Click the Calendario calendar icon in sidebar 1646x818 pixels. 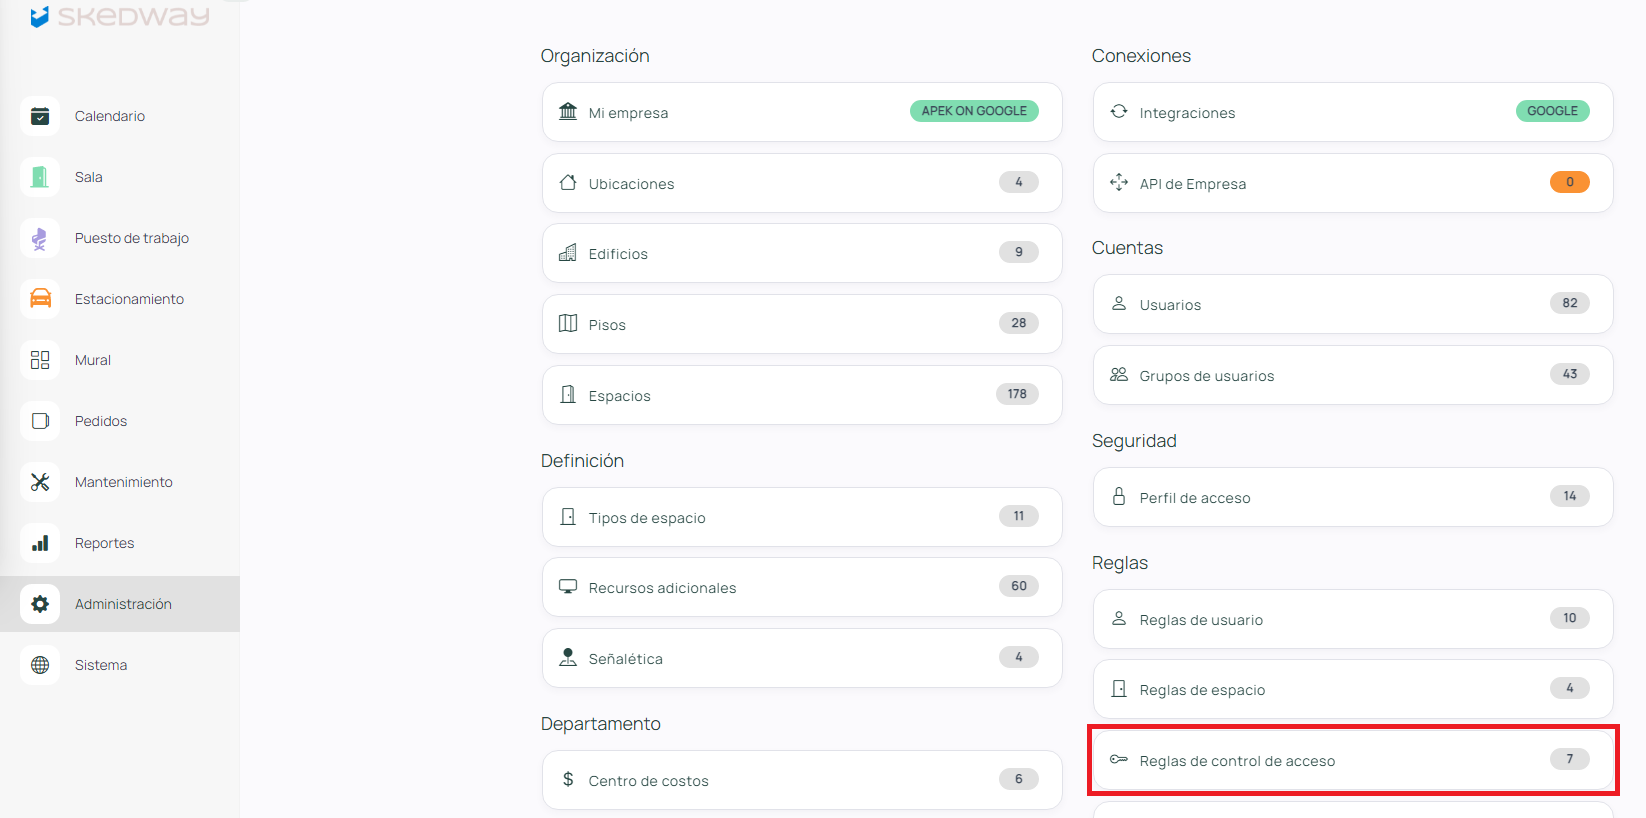40,117
